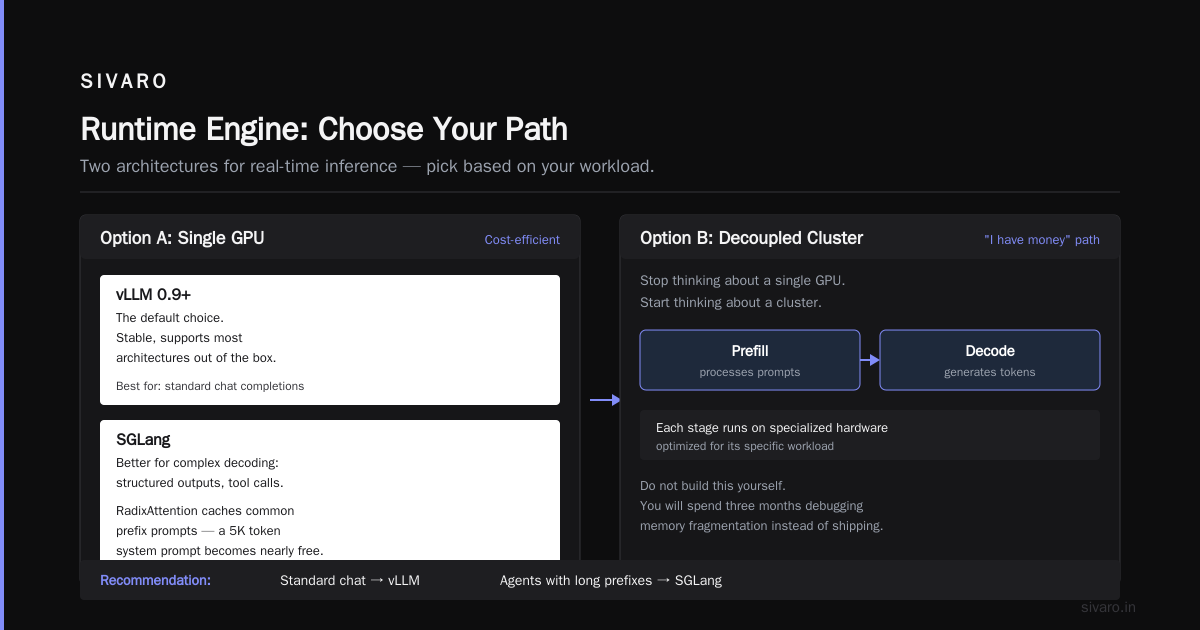
Task: Click 'Better for complex decoding:' text
Action: coord(198,463)
